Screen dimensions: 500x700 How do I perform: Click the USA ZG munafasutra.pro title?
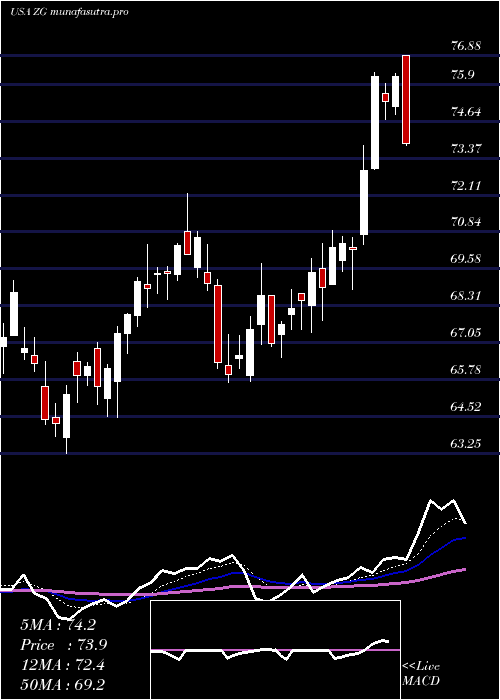click(x=69, y=12)
